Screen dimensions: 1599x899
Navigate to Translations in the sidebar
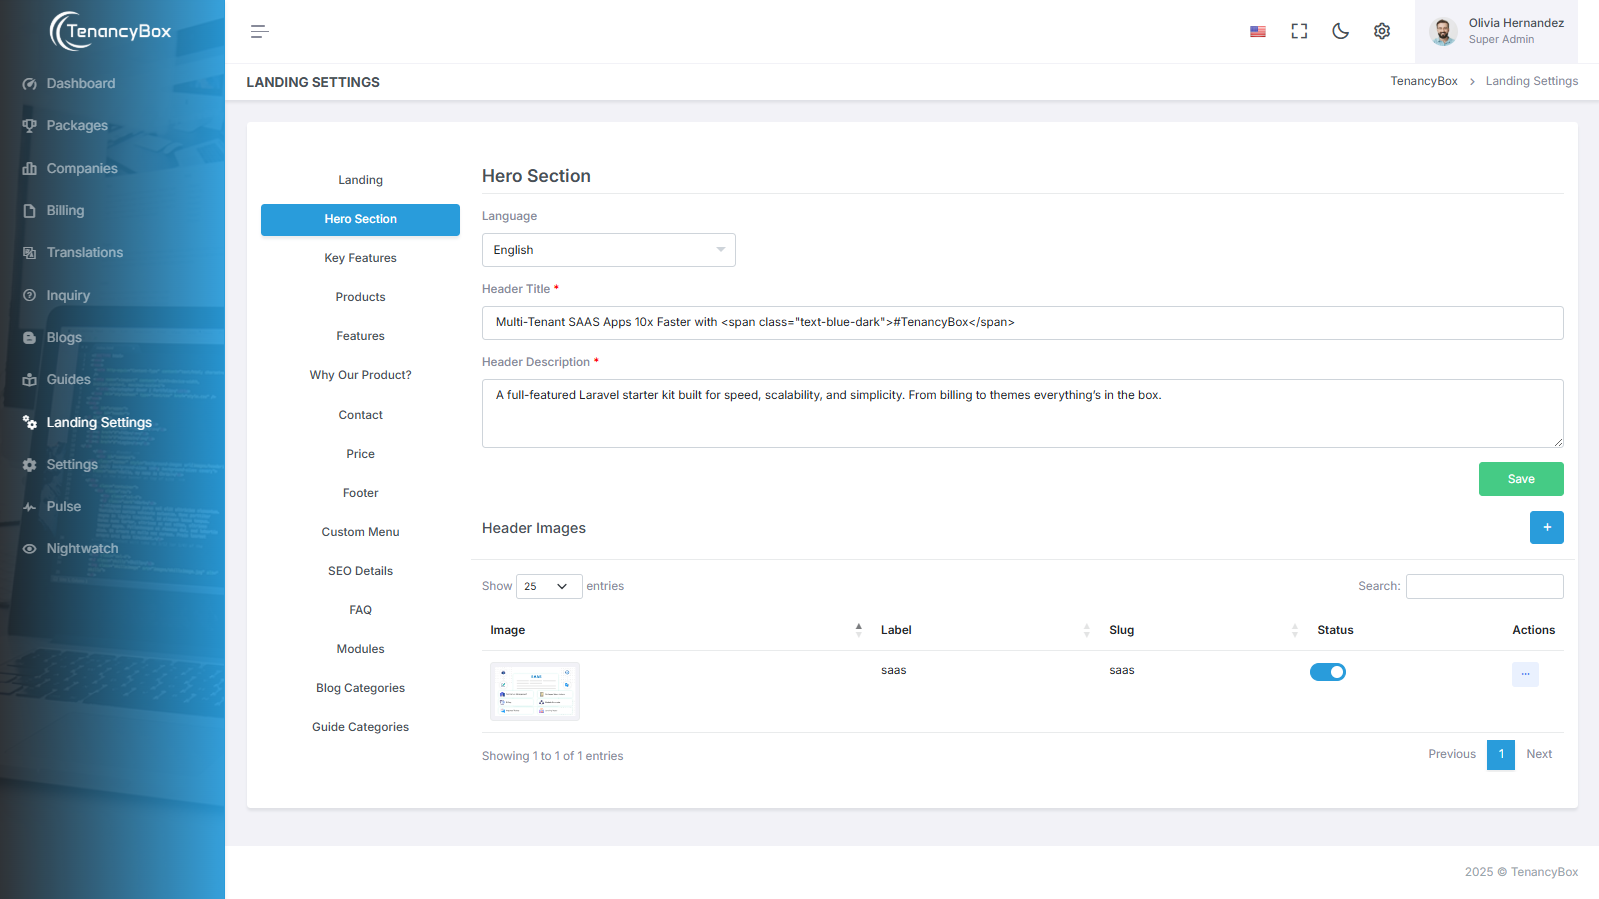(85, 253)
